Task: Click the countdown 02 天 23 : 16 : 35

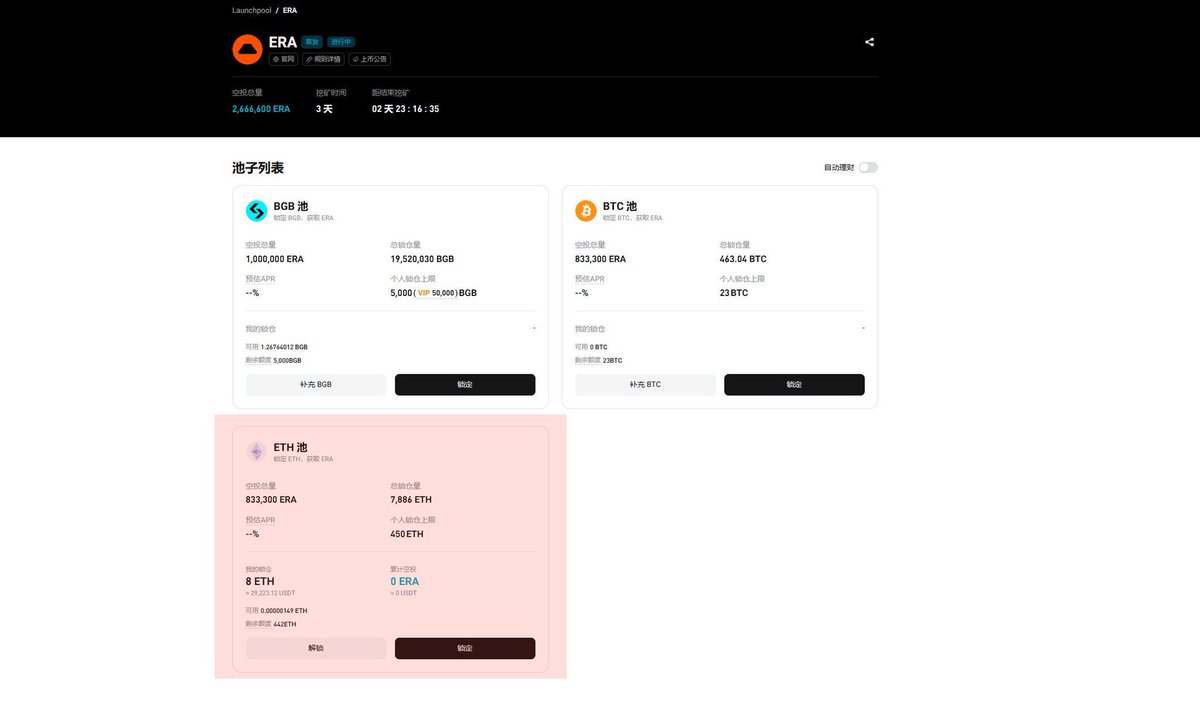Action: click(x=405, y=109)
